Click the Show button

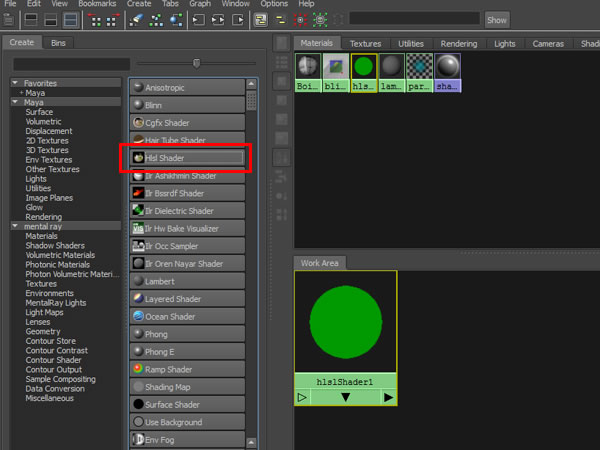coord(497,20)
